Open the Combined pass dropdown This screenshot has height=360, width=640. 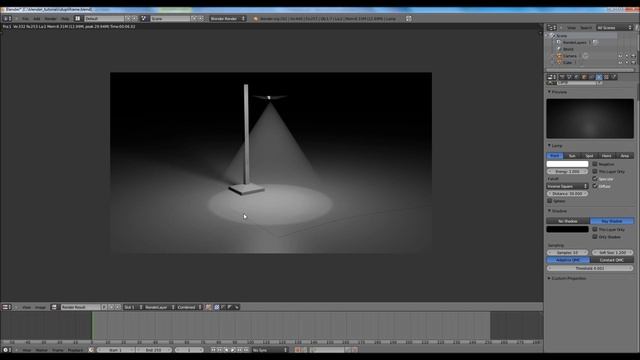coord(189,307)
